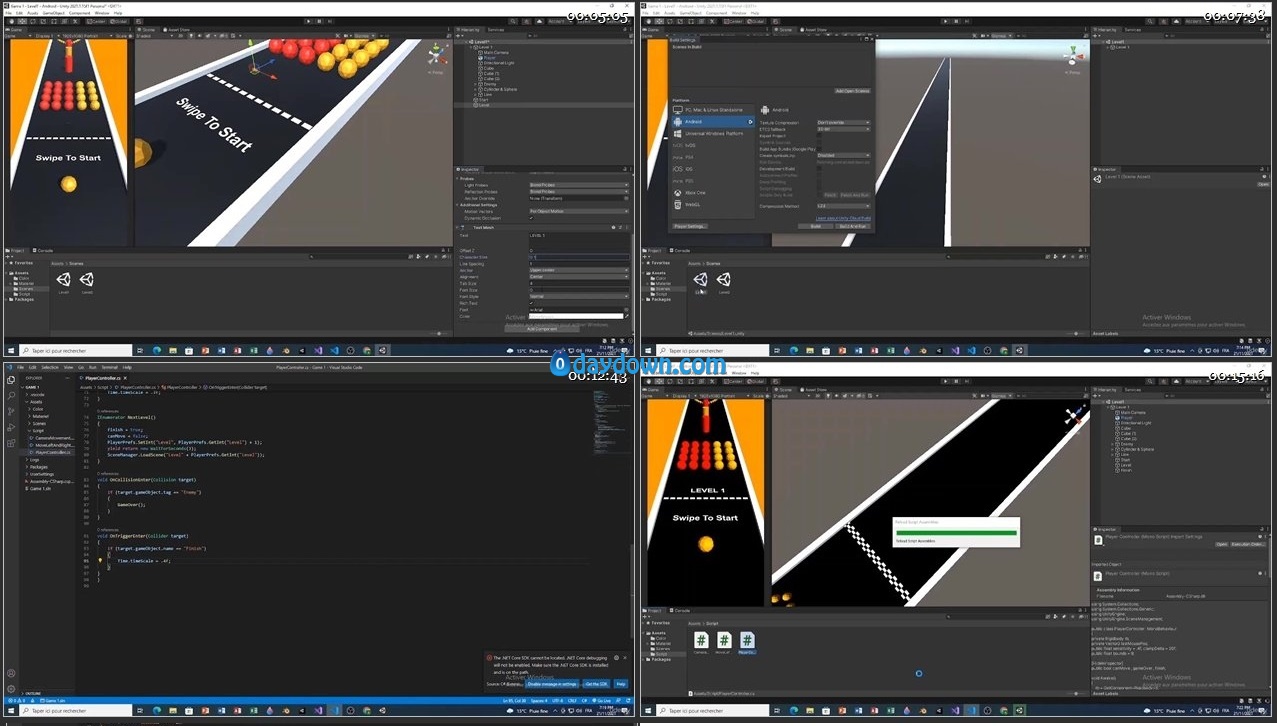Screen dimensions: 1277x726
Task: Select the Hand tool in the Text Mesh Unity window
Action: tap(11, 20)
